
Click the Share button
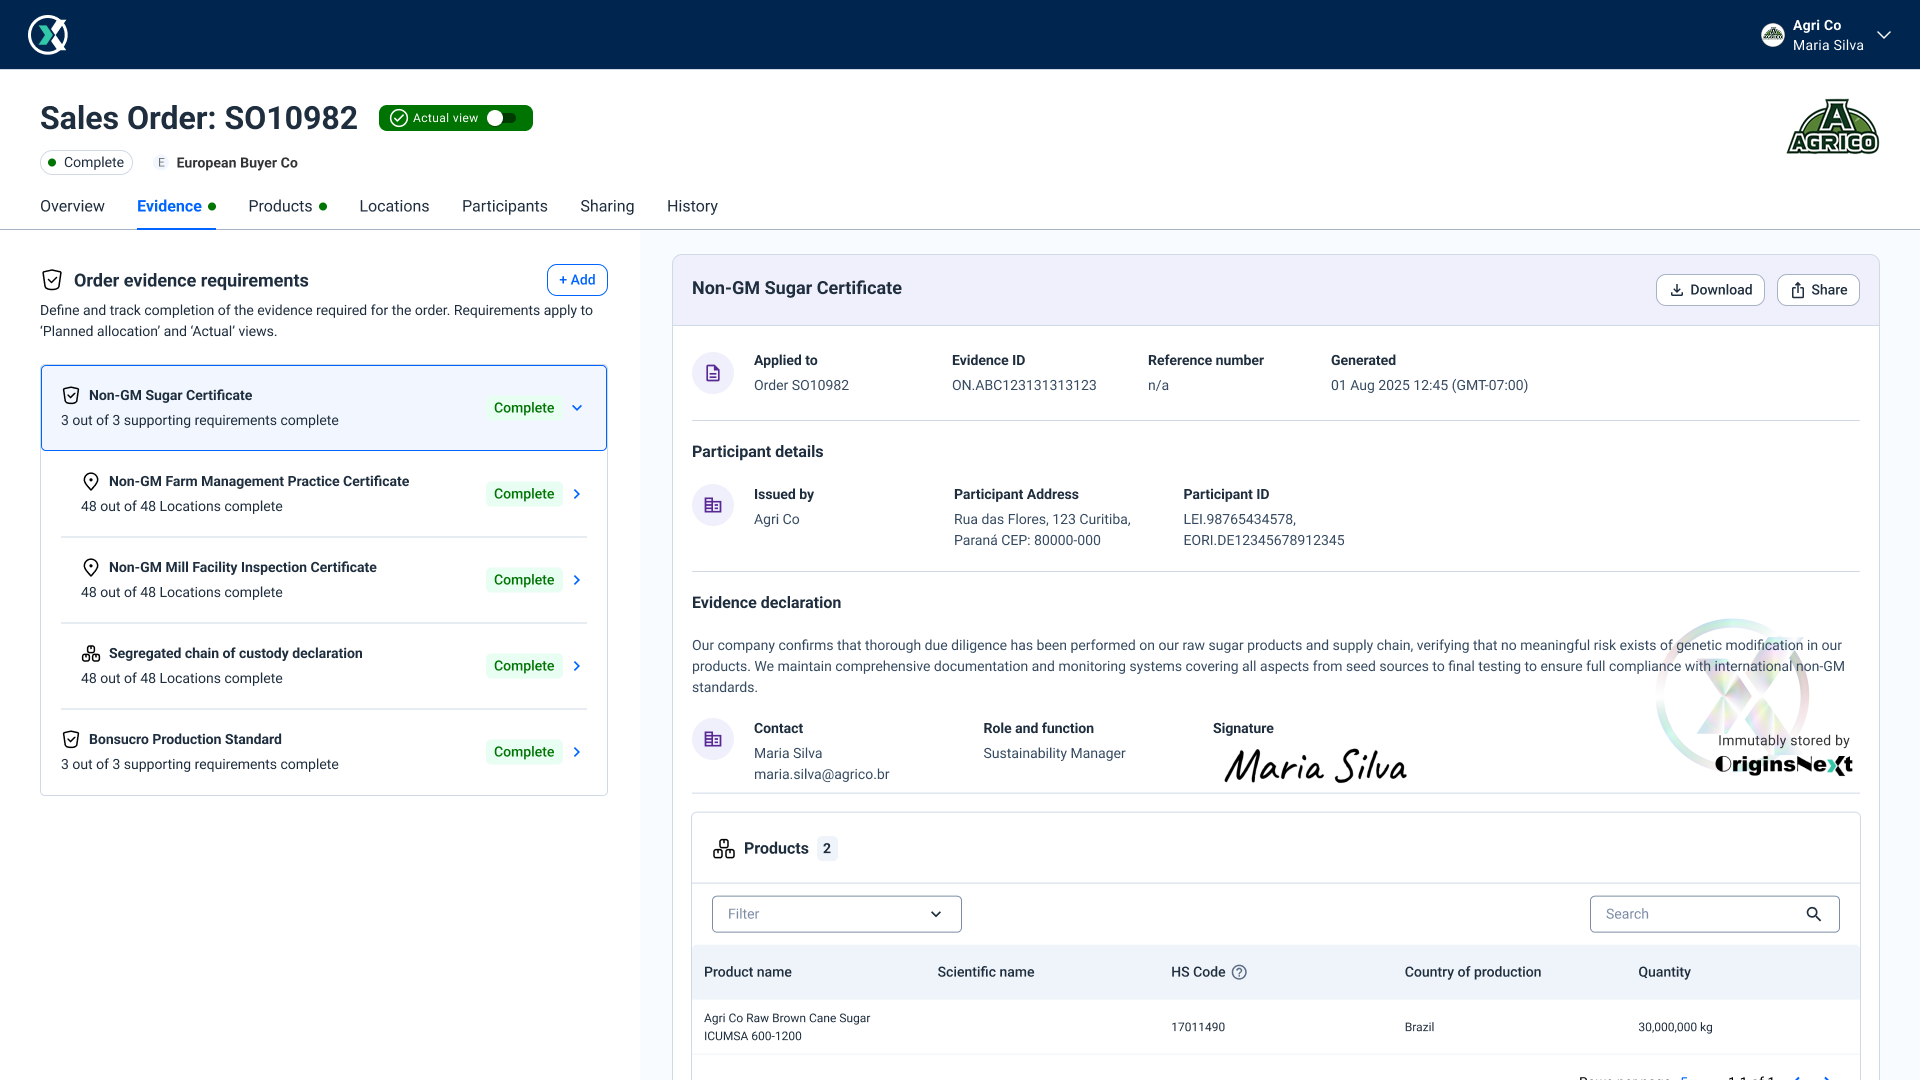(x=1818, y=290)
